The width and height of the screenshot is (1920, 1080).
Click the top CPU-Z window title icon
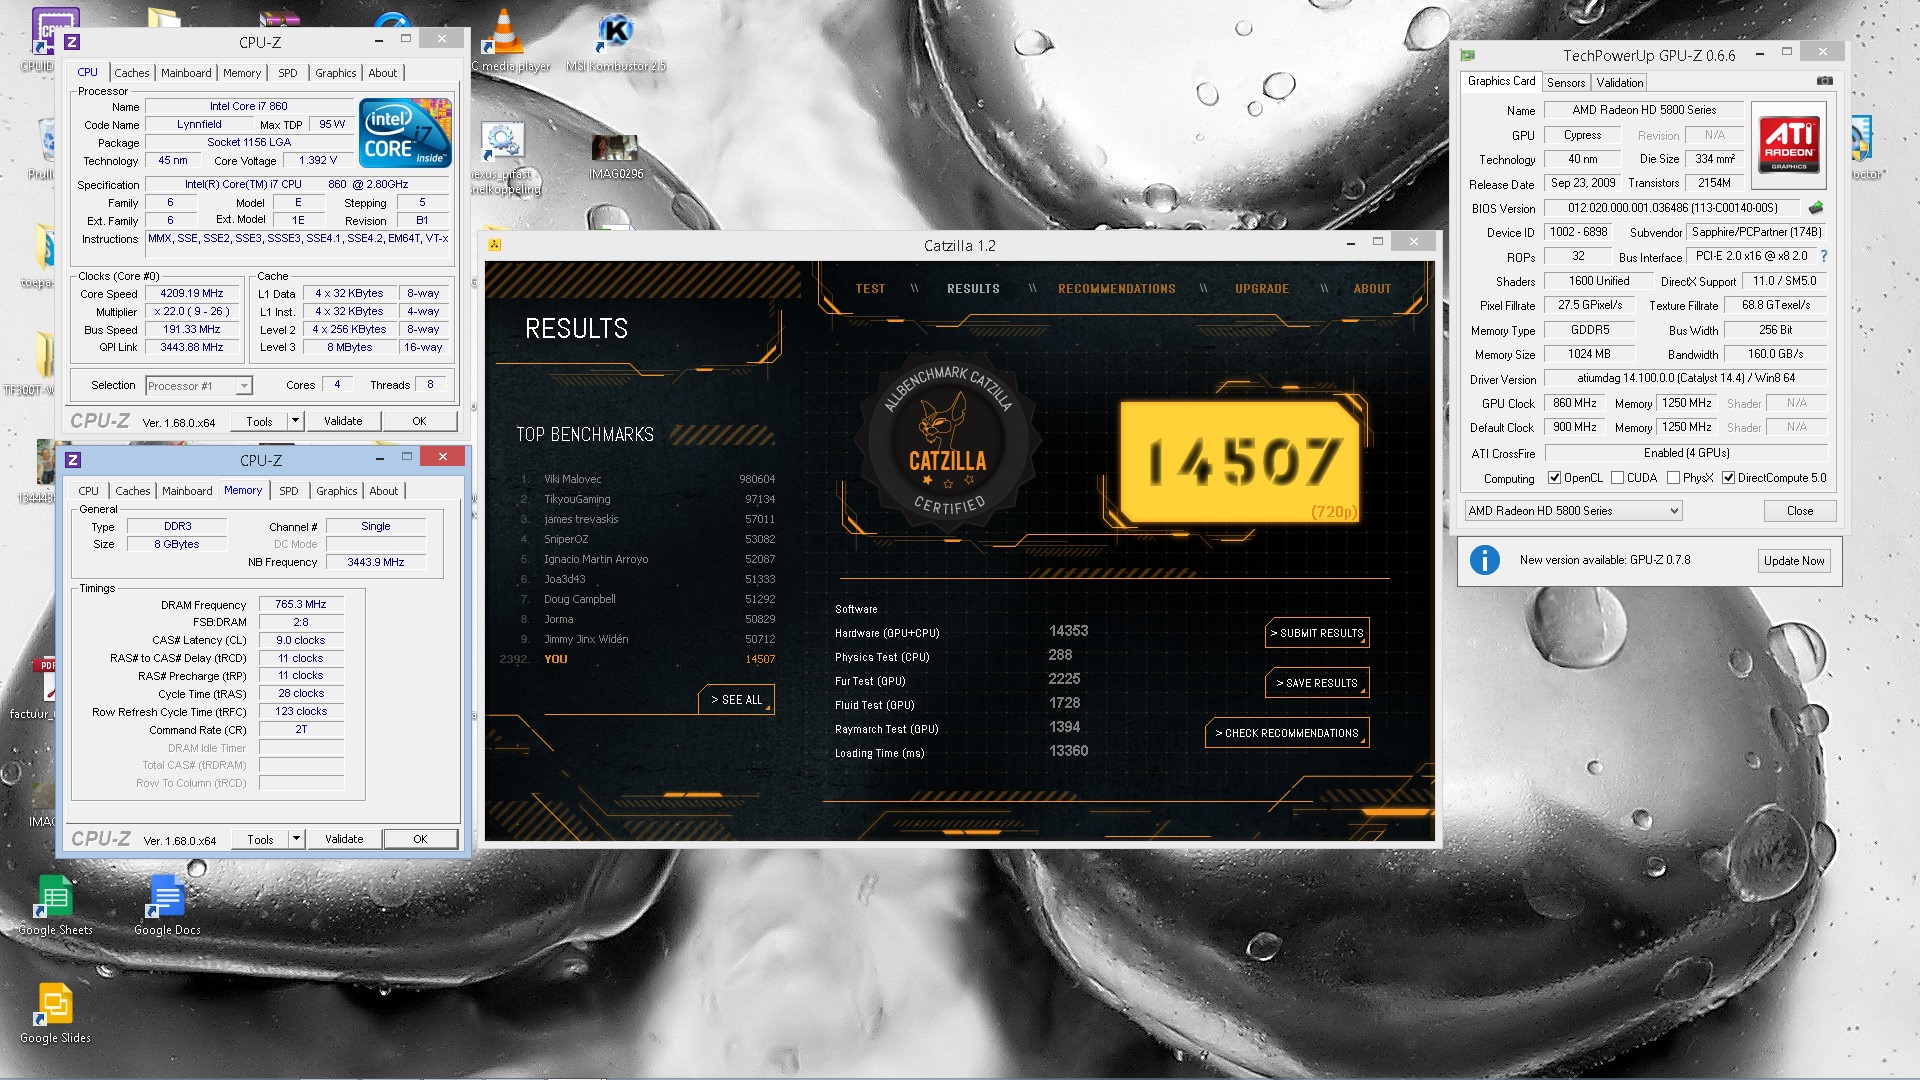click(72, 42)
